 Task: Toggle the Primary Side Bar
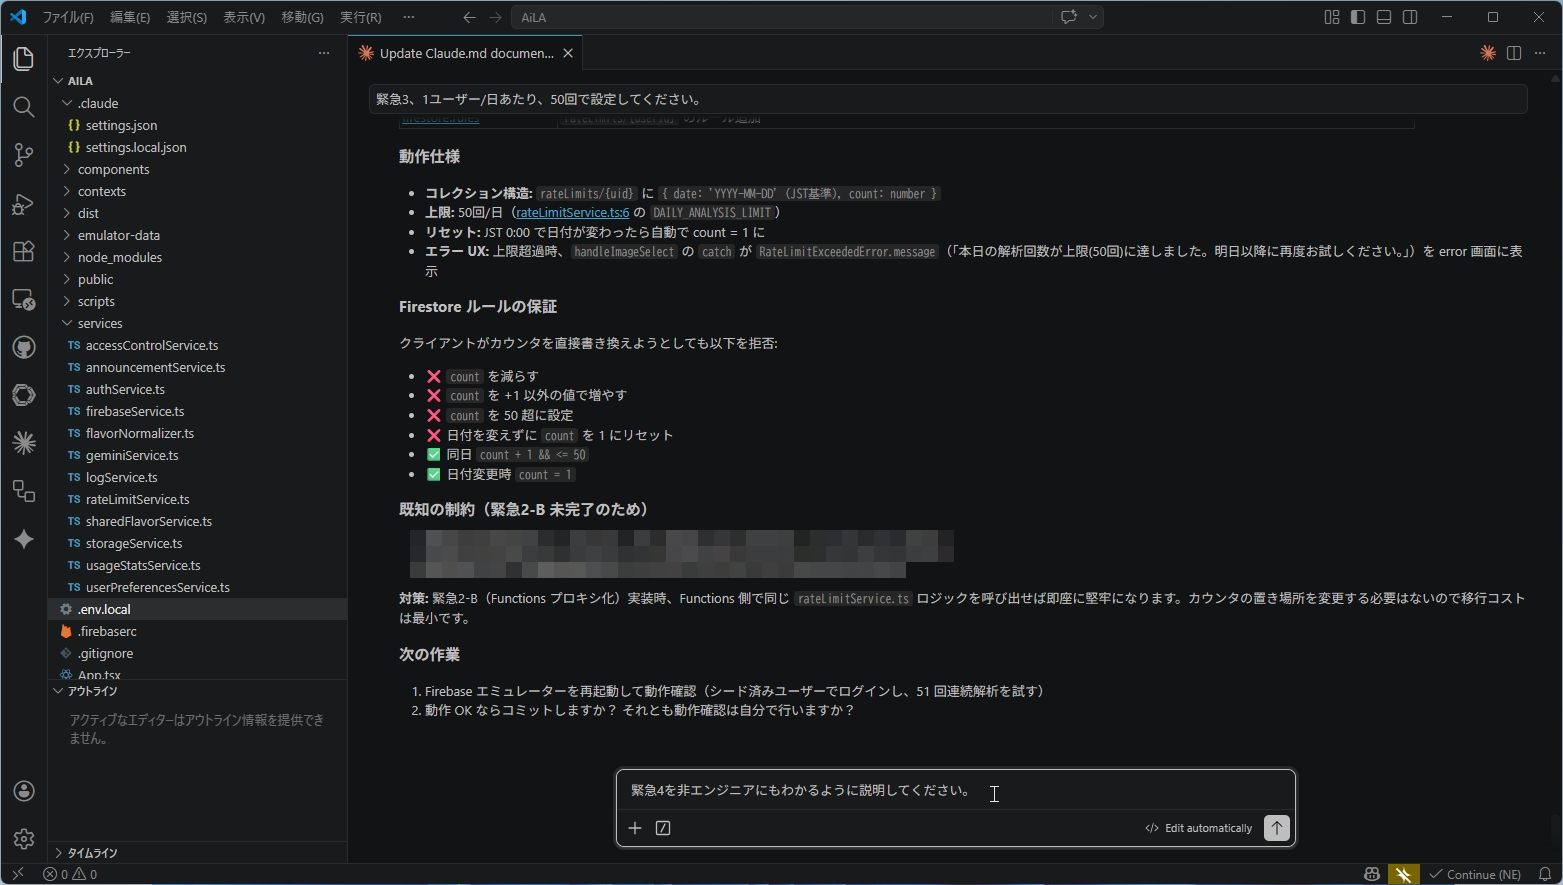1358,17
